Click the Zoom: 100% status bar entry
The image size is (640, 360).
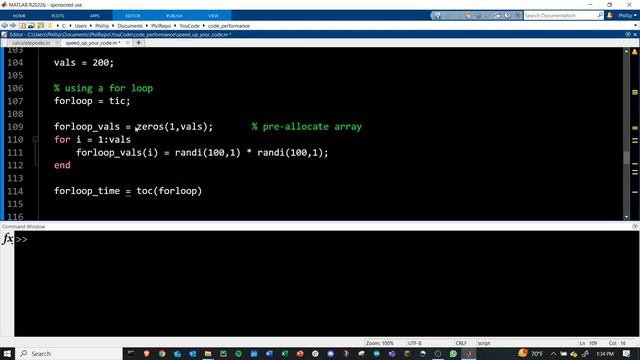(380, 343)
